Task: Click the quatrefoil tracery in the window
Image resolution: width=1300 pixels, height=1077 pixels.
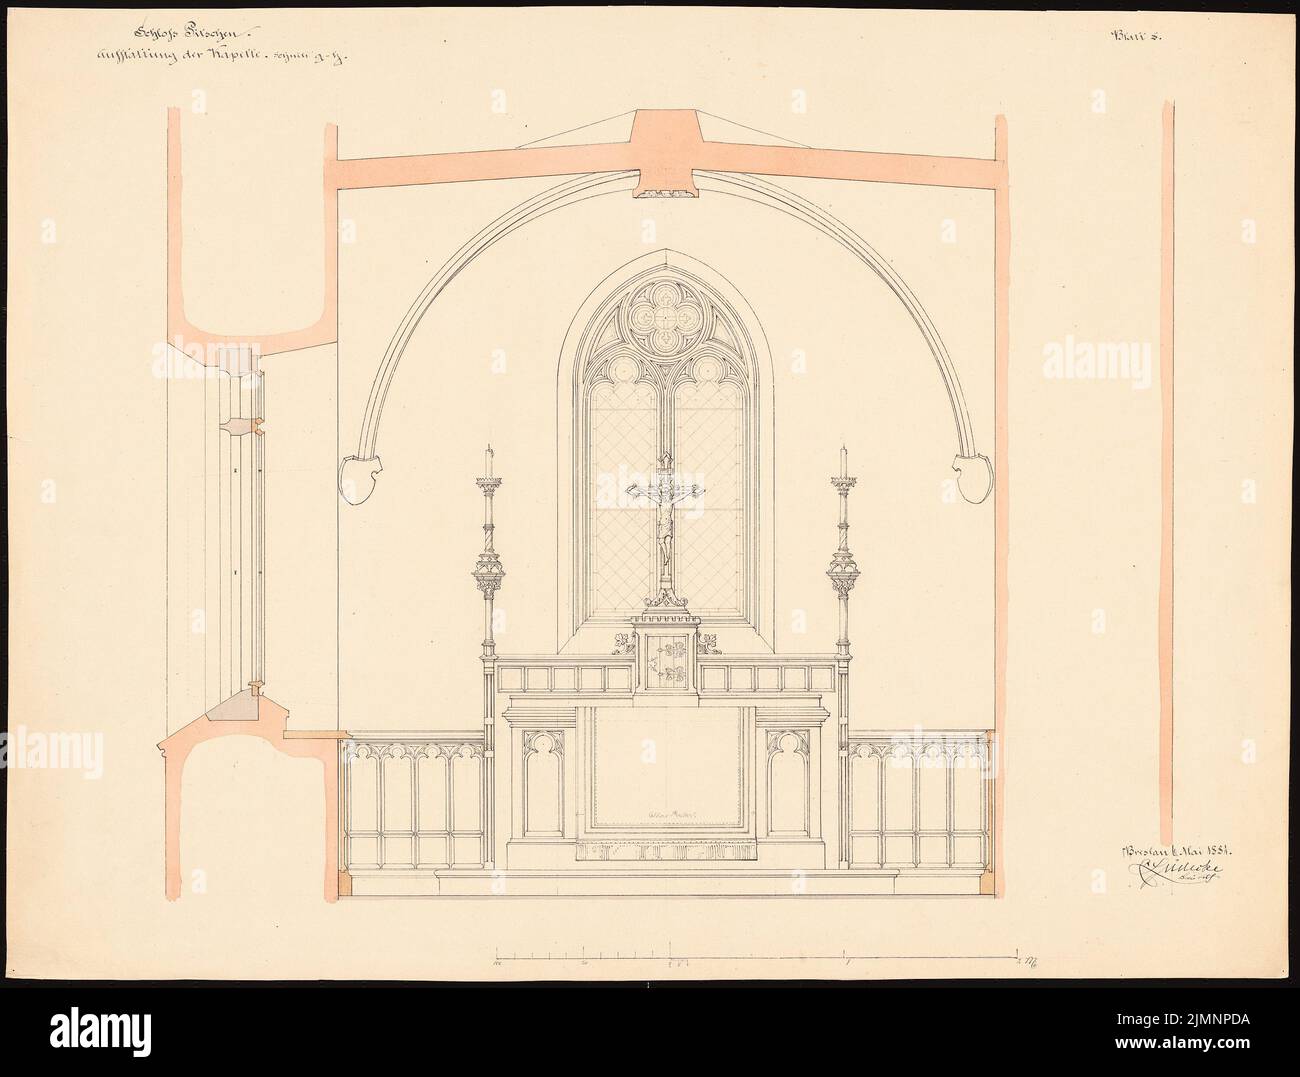Action: (665, 316)
